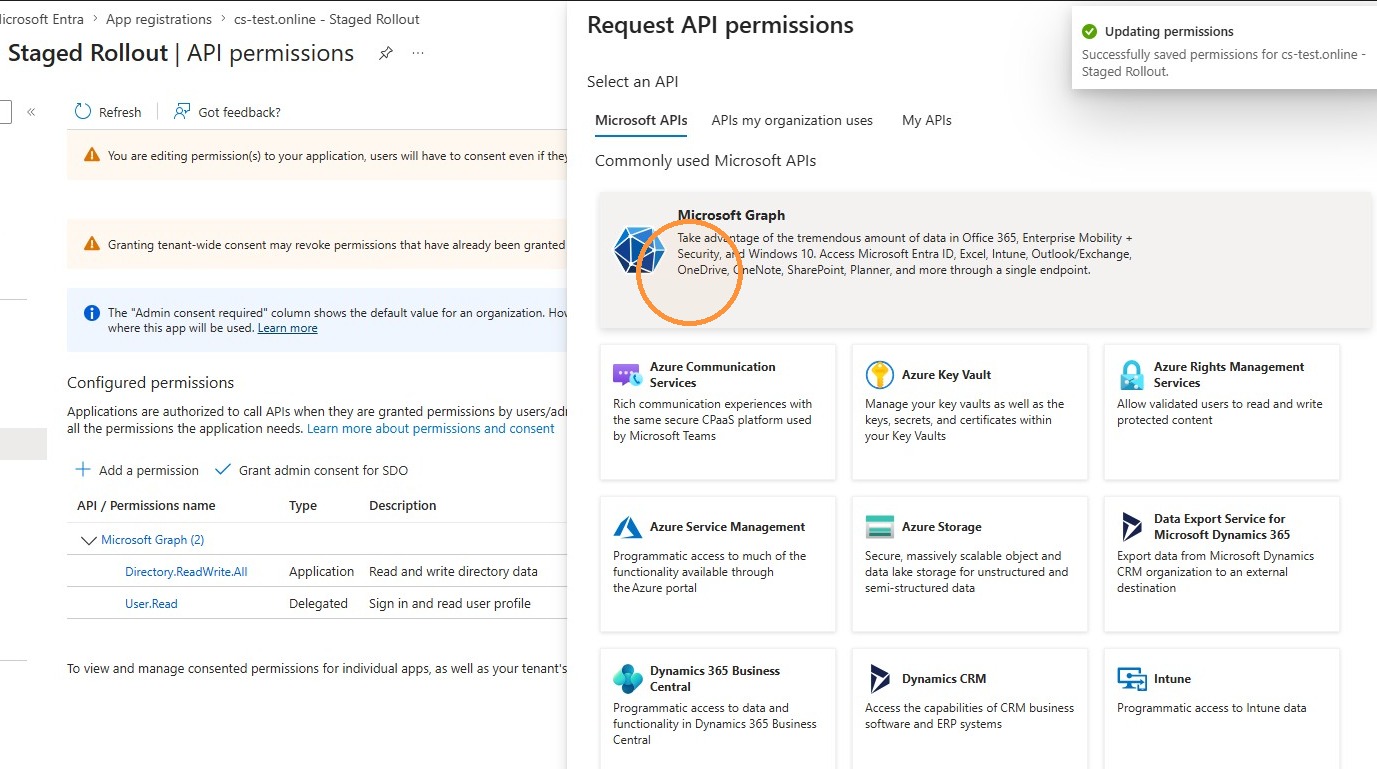Click the checkmark icon for Grant admin consent

click(x=223, y=470)
